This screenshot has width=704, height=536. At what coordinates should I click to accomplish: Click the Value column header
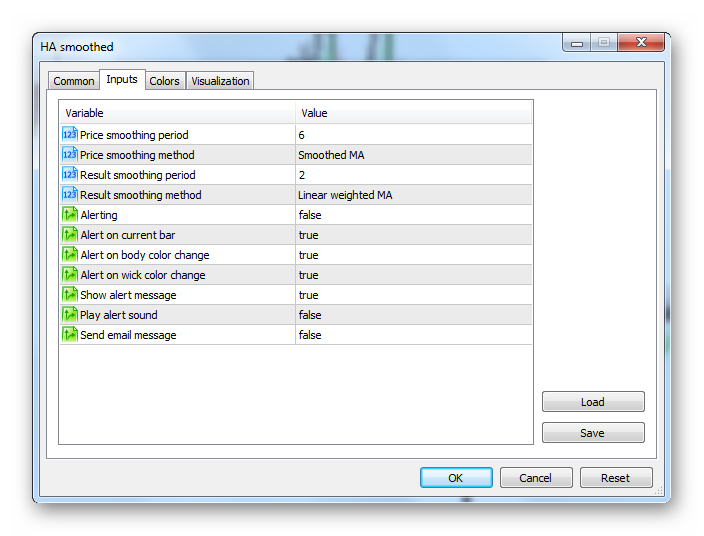[414, 113]
